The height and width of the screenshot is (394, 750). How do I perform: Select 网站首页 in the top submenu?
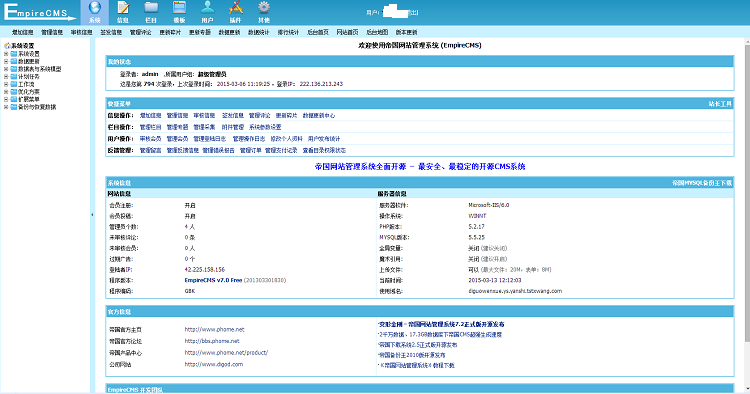click(x=347, y=33)
